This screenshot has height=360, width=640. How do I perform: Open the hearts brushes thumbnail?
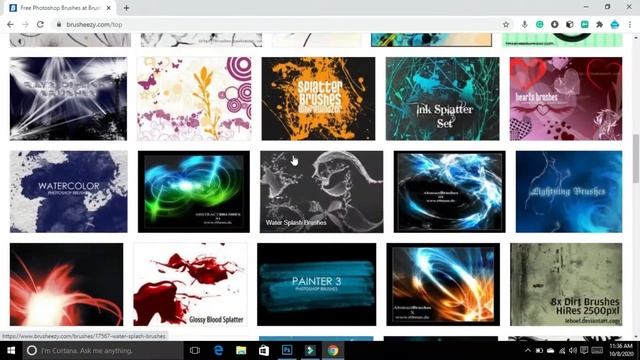pos(566,99)
